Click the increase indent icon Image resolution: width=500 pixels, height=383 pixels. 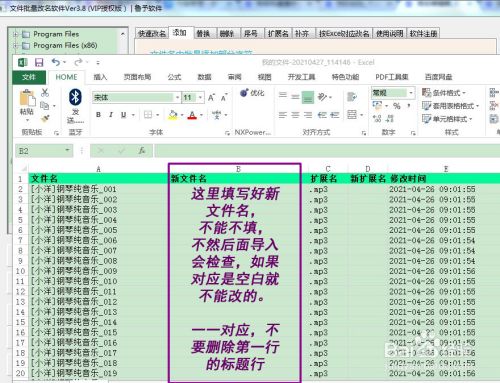334,115
